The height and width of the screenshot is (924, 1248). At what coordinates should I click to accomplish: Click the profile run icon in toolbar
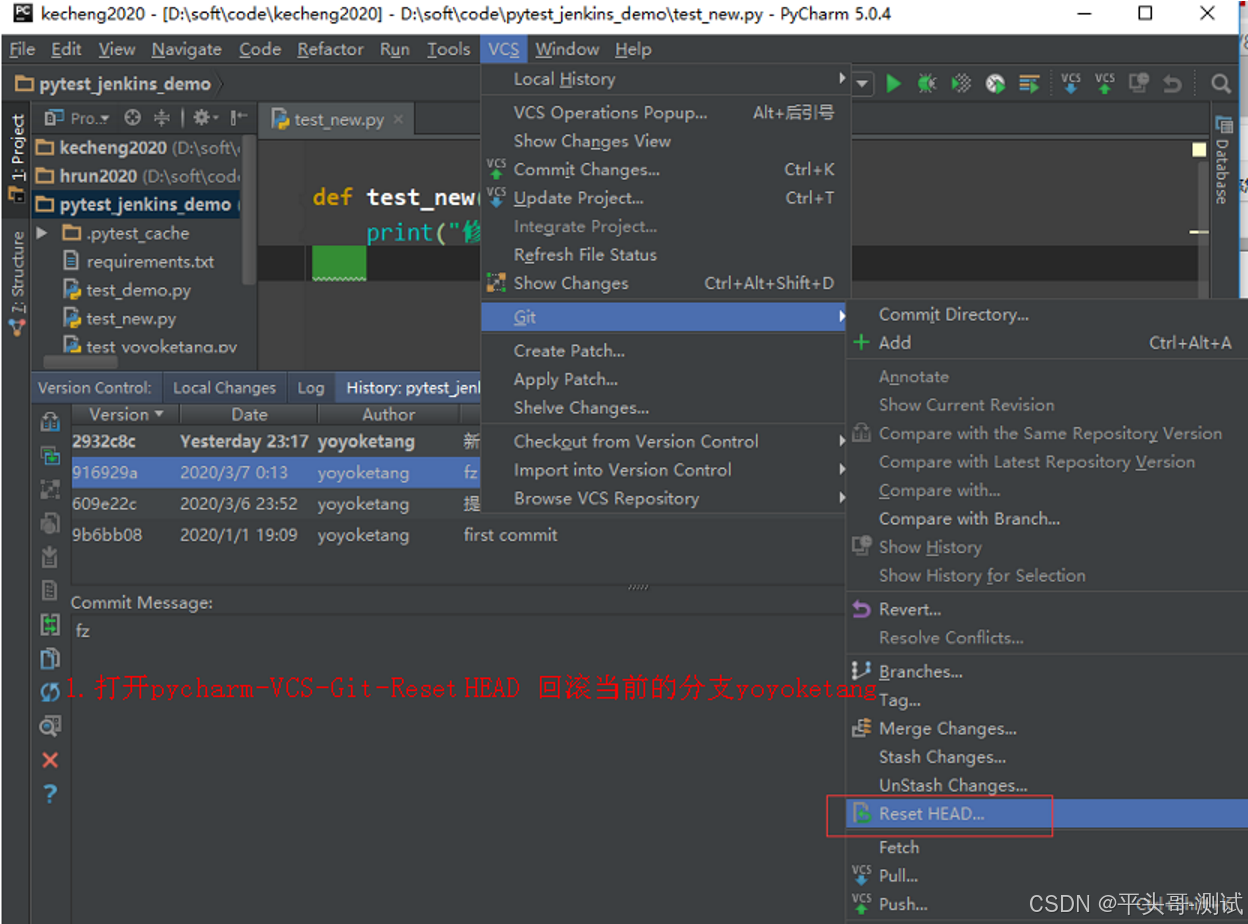pos(995,84)
